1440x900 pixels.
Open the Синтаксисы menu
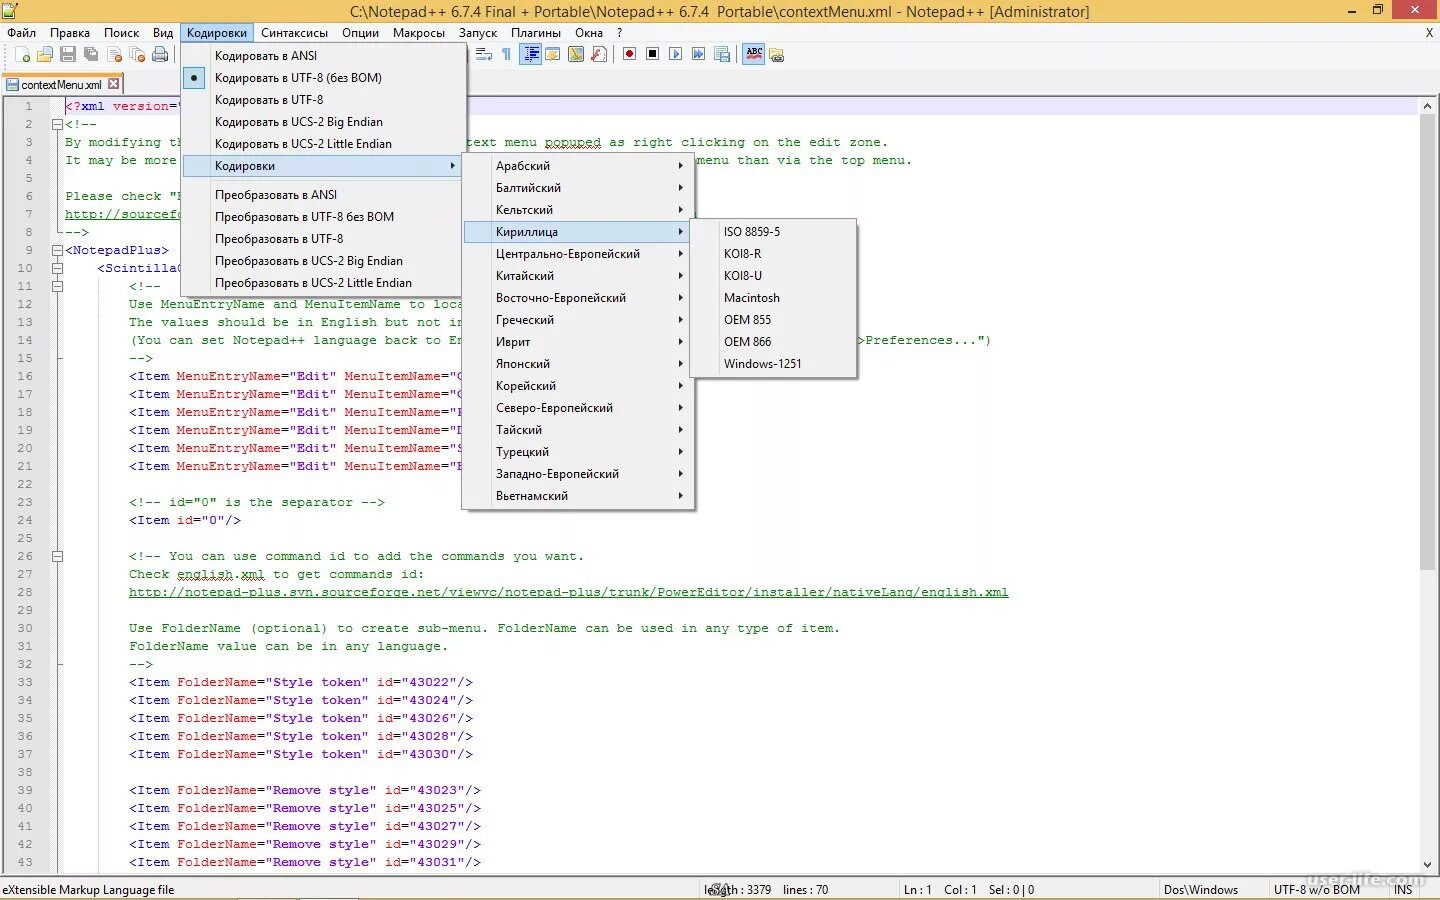294,33
